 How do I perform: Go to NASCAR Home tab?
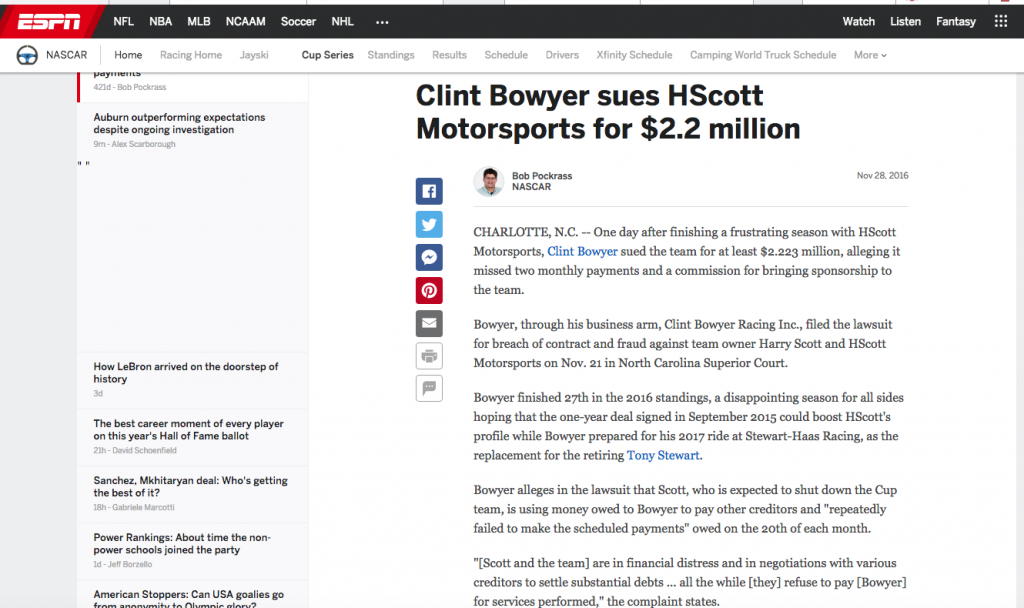(128, 55)
